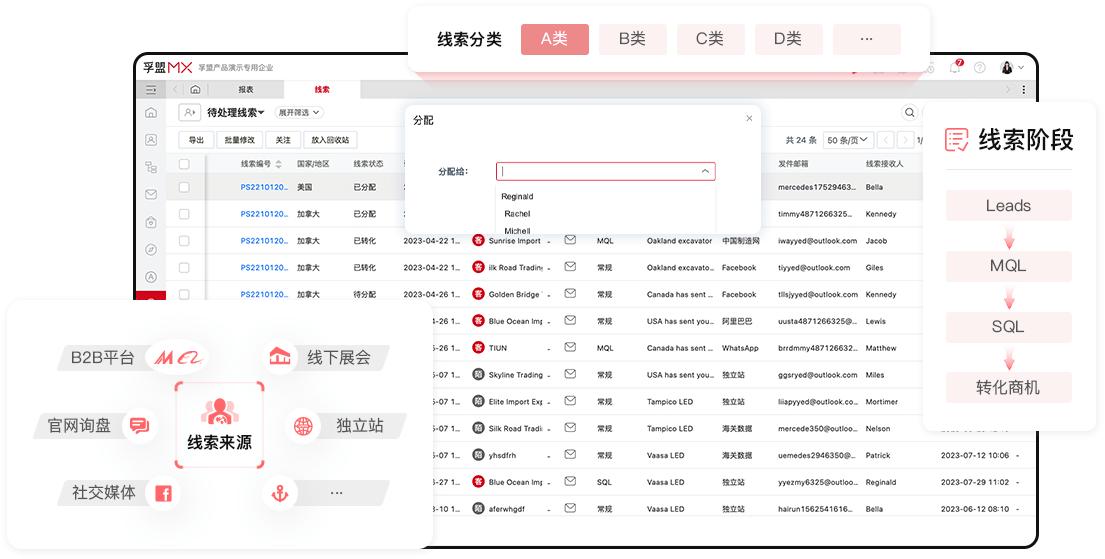Click the 导出 export button
Screen dimensions: 1105x559
pos(196,140)
